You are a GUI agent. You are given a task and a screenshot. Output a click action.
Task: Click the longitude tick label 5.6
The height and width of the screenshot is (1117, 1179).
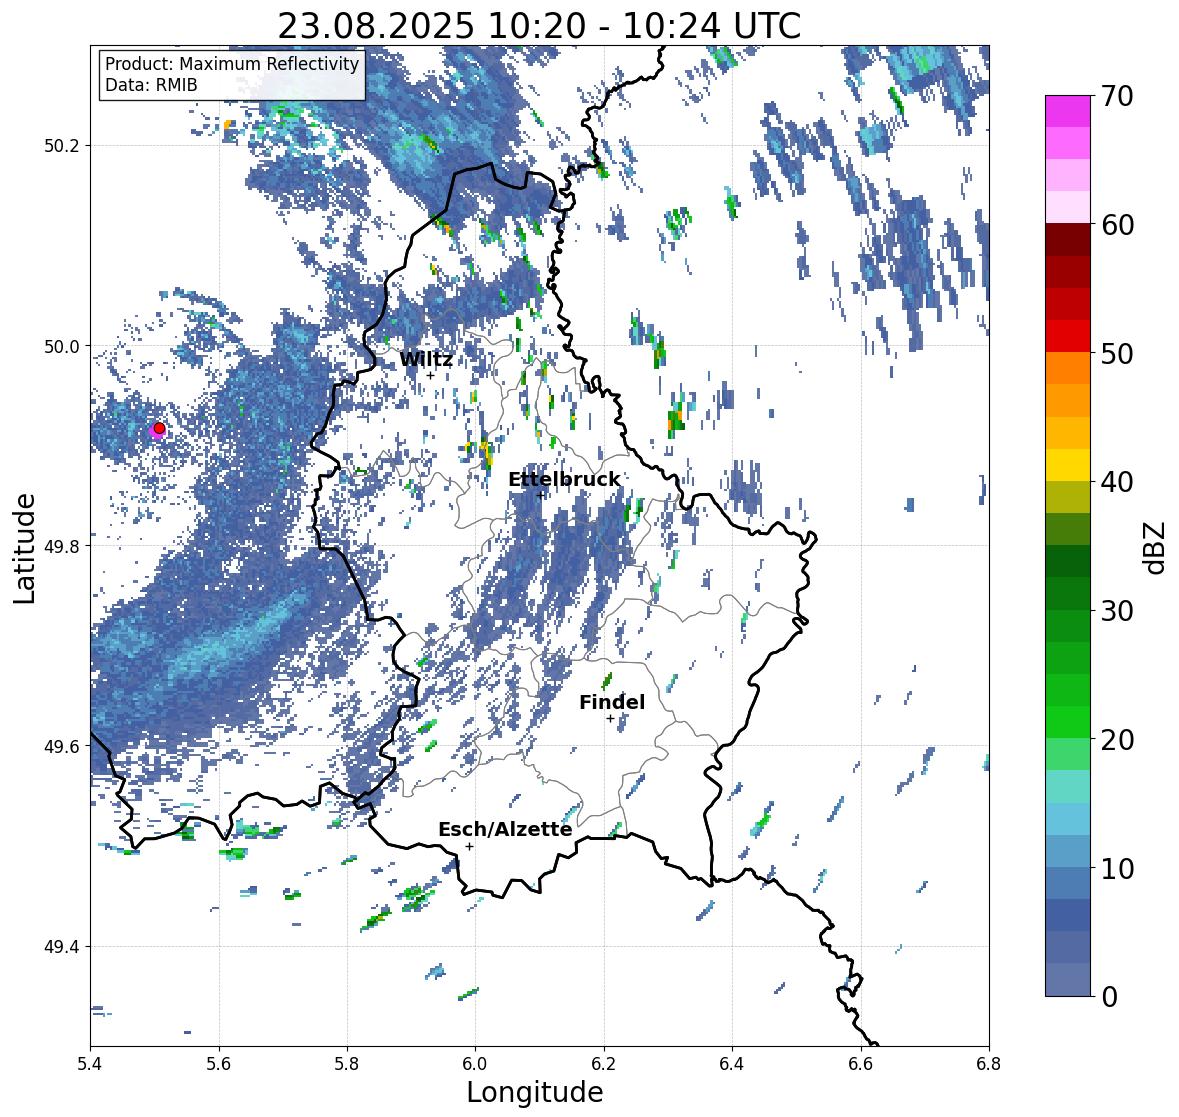(x=219, y=1064)
